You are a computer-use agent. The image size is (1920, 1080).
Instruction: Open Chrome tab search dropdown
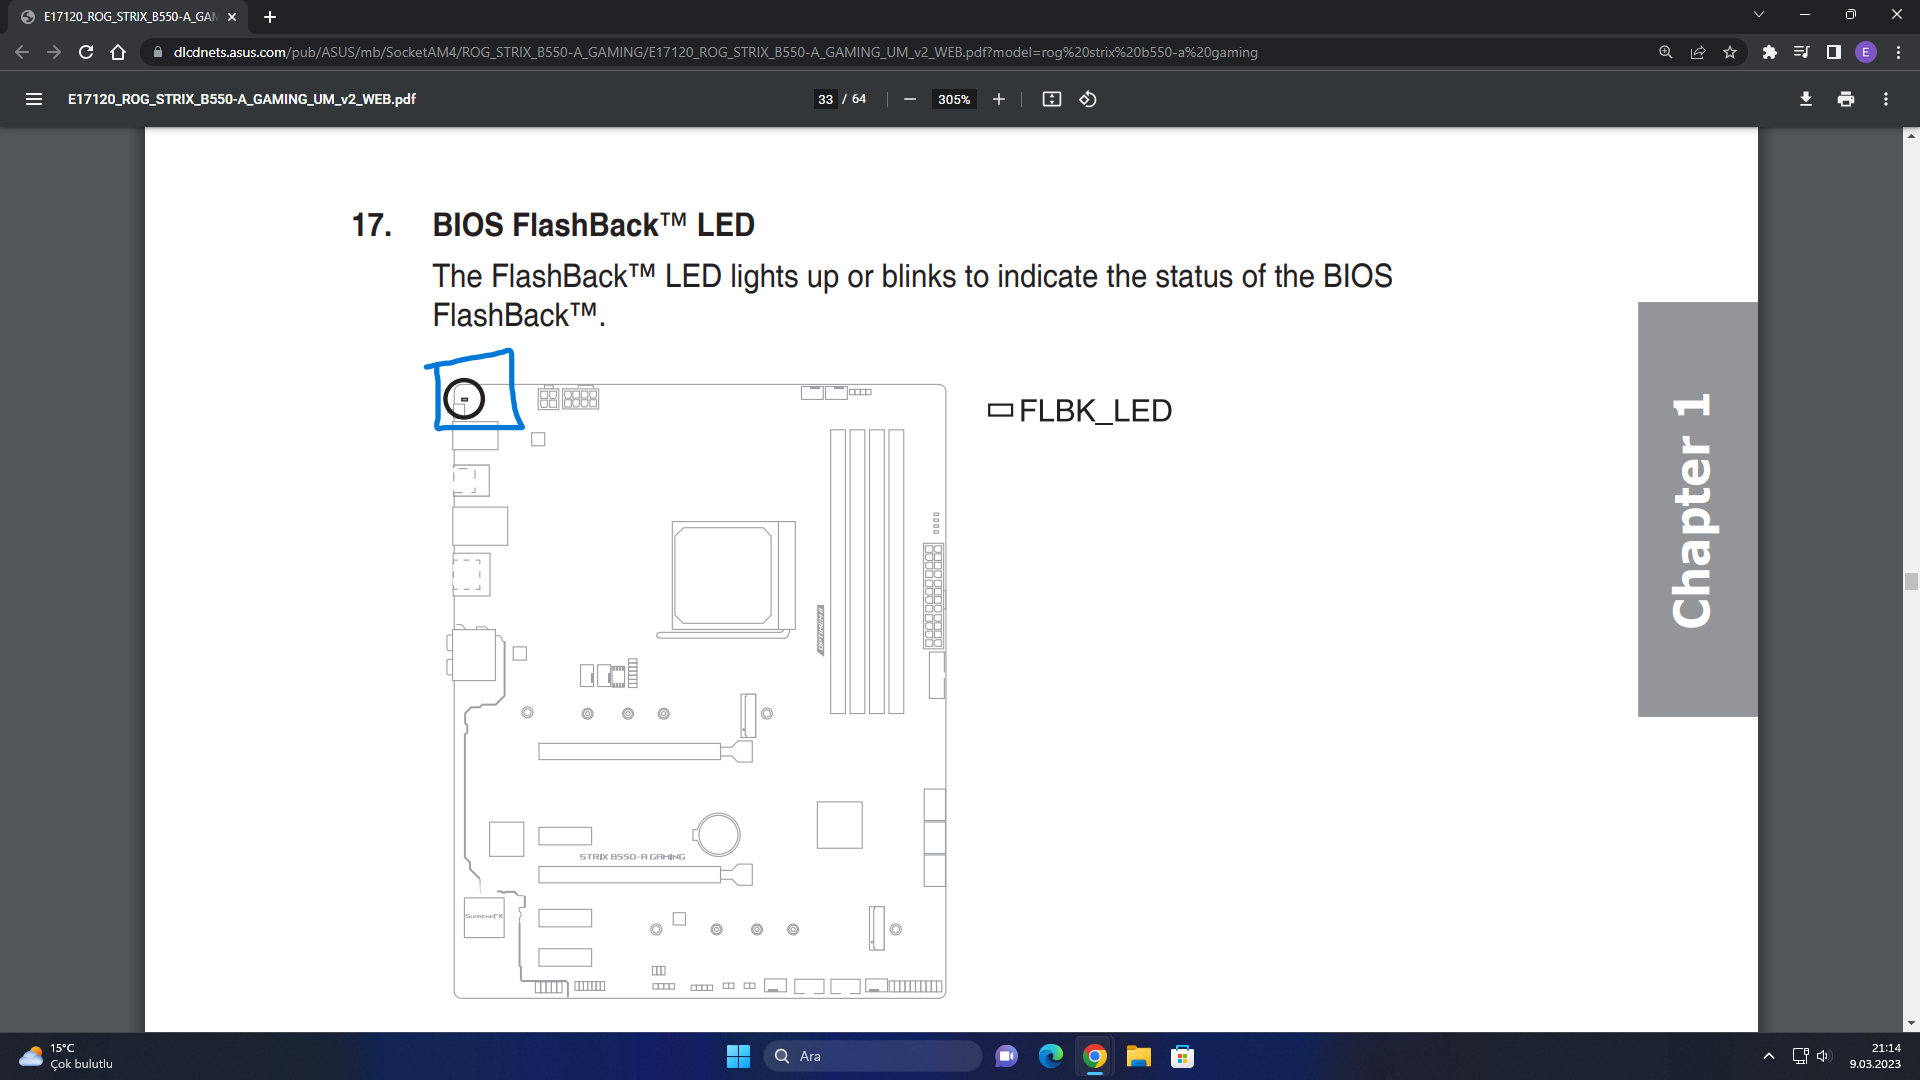[1758, 15]
